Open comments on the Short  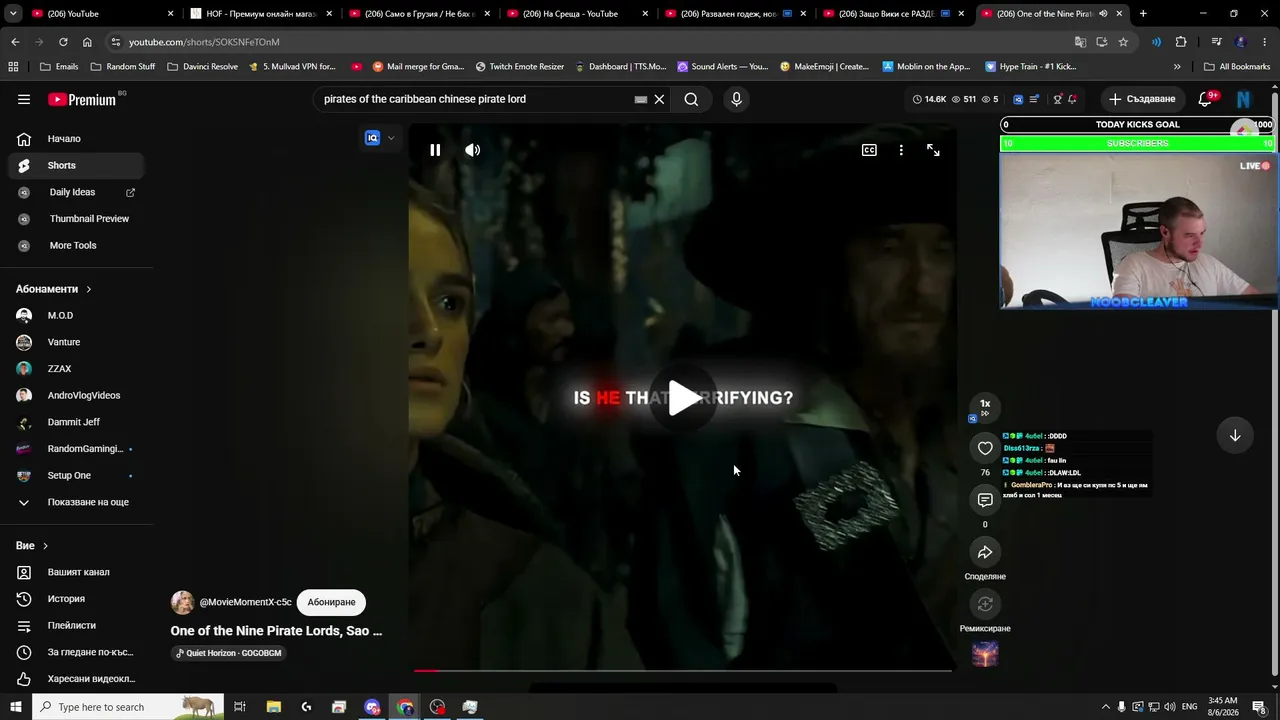click(985, 500)
